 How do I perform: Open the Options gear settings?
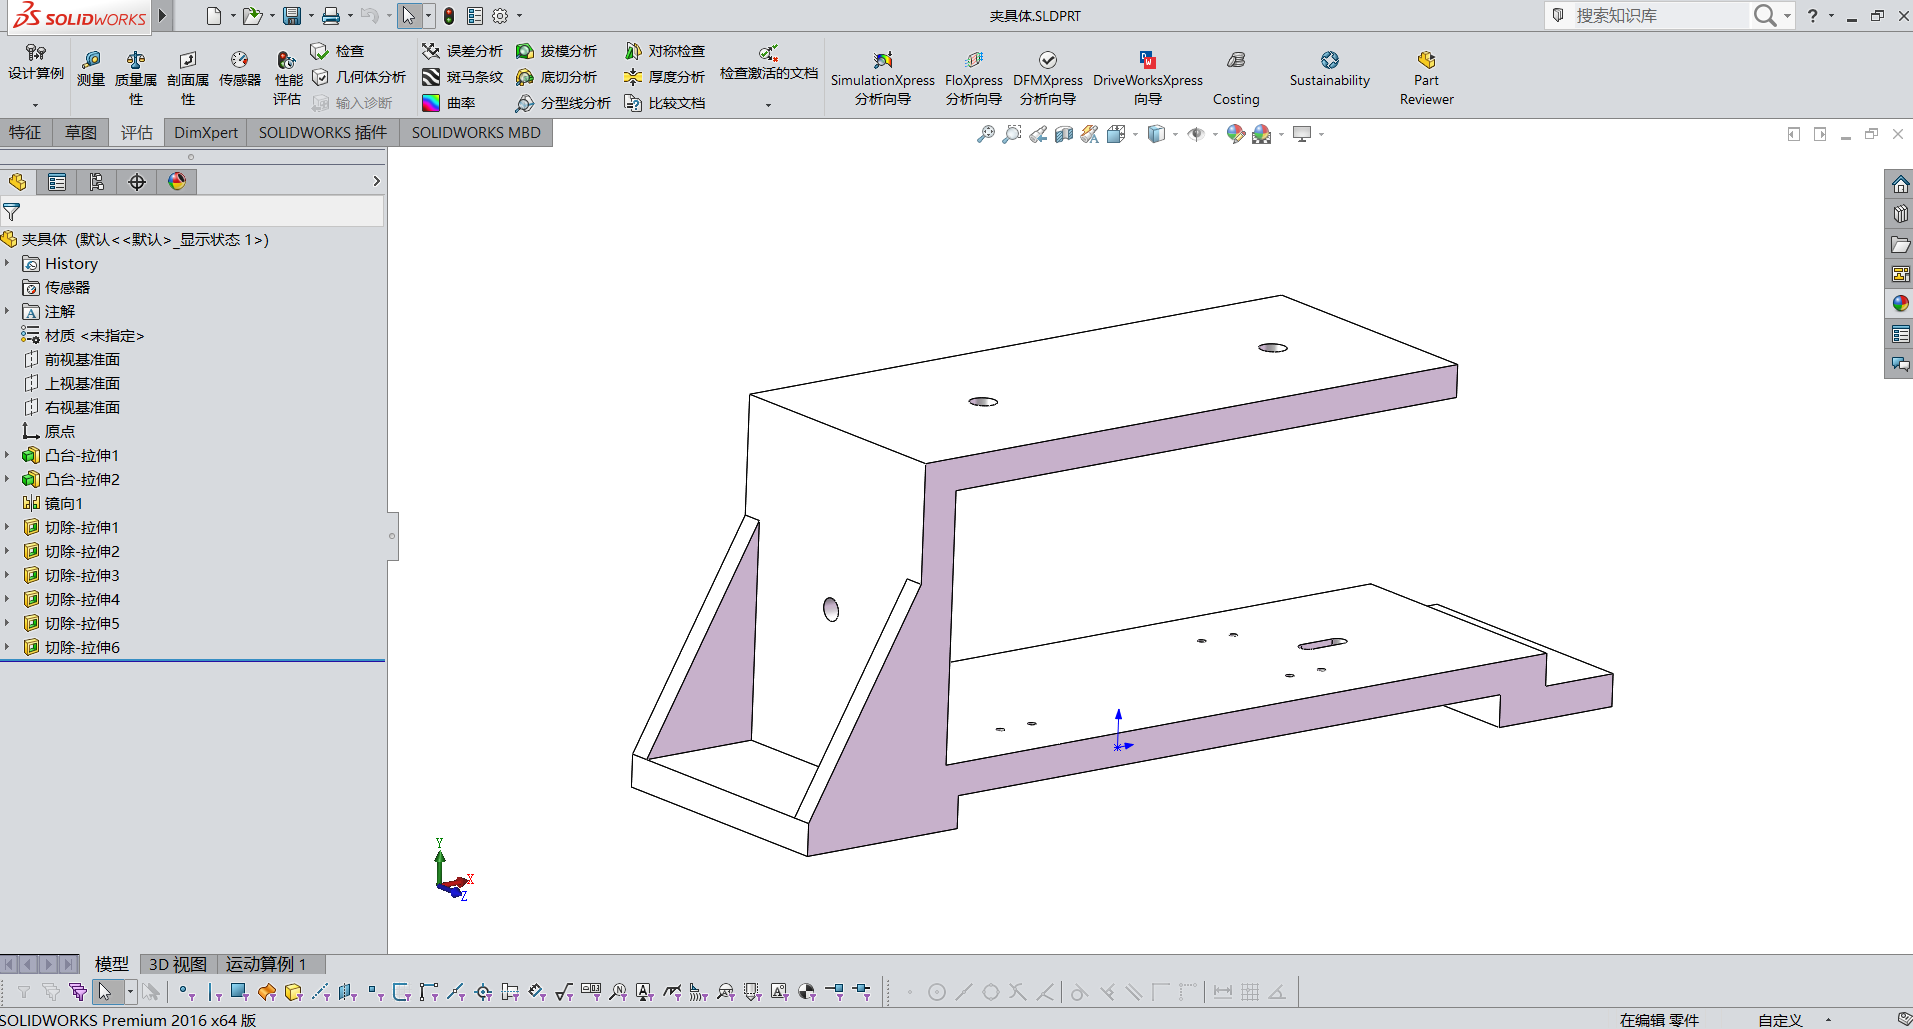pyautogui.click(x=501, y=15)
